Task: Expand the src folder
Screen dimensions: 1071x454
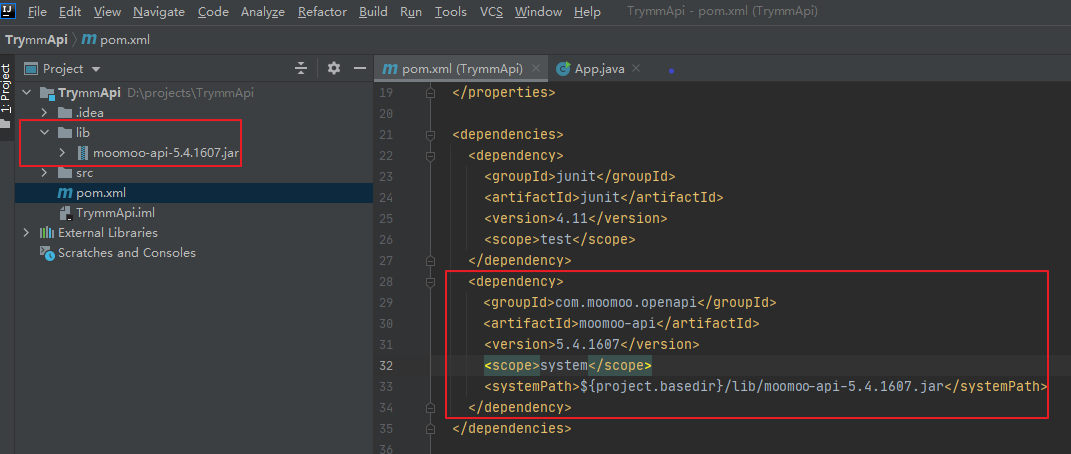Action: point(44,173)
